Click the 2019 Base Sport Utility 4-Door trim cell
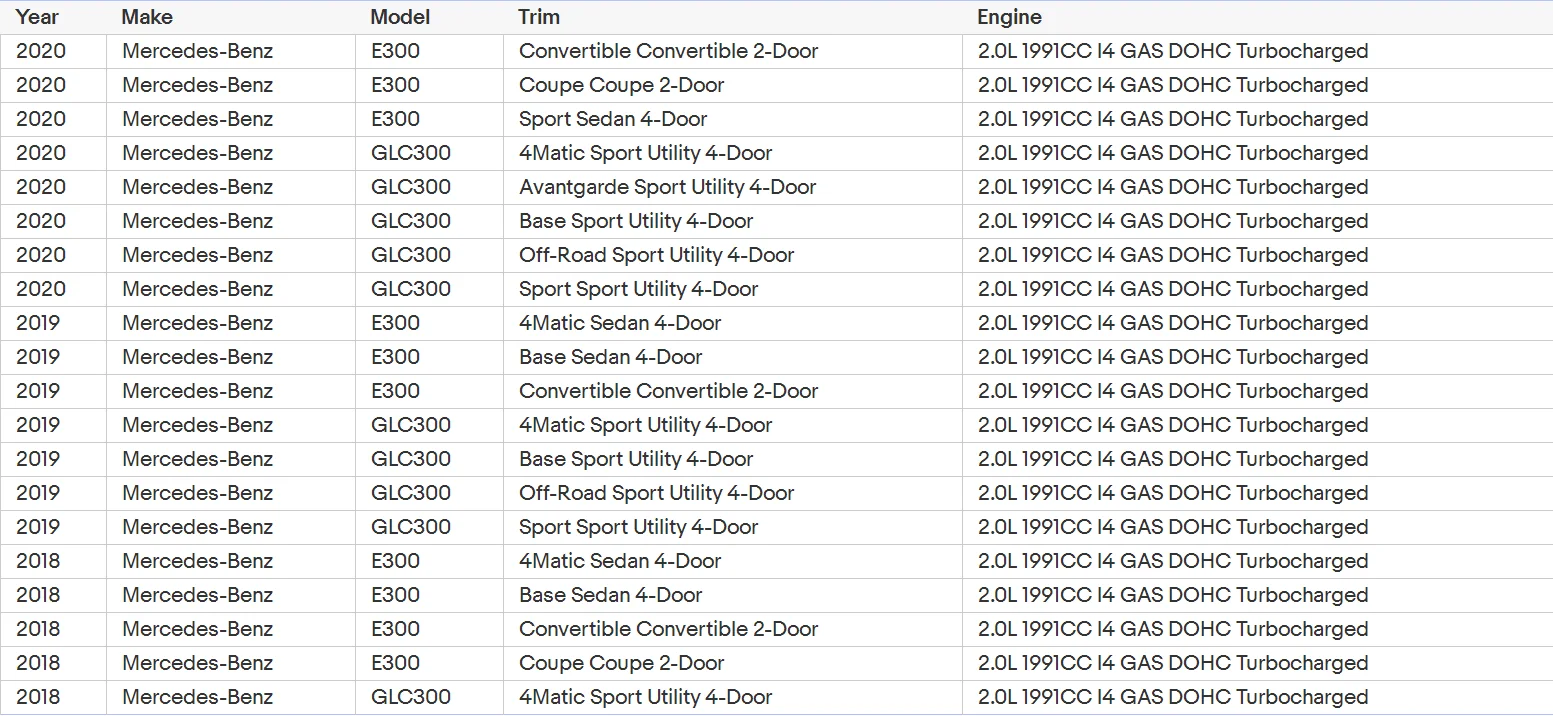1553x716 pixels. click(x=636, y=459)
